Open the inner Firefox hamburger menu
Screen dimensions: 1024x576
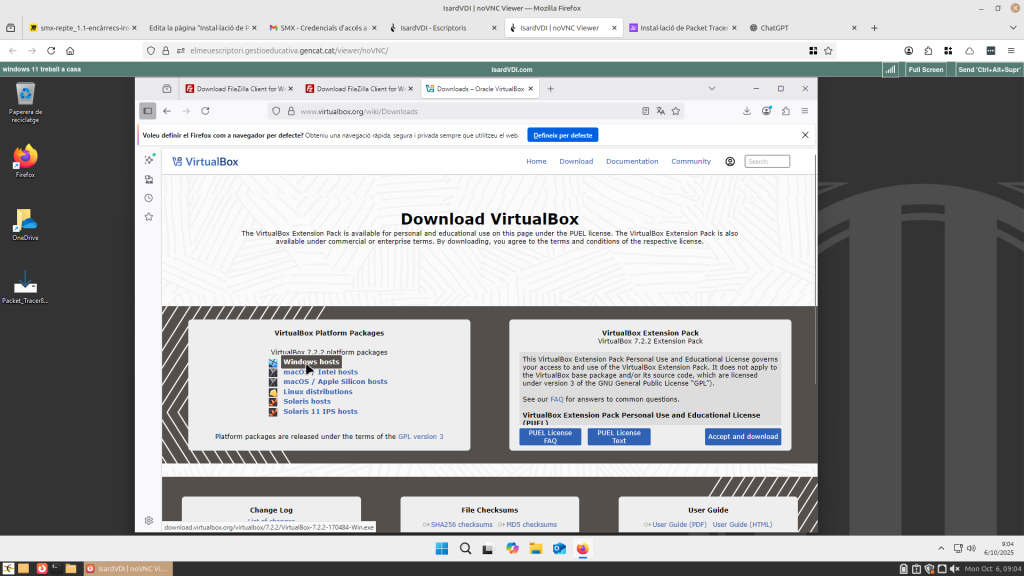coord(805,111)
